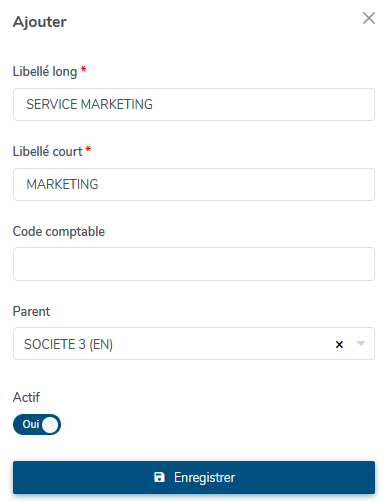The image size is (386, 502).
Task: Click the floppy disk save icon
Action: (159, 477)
